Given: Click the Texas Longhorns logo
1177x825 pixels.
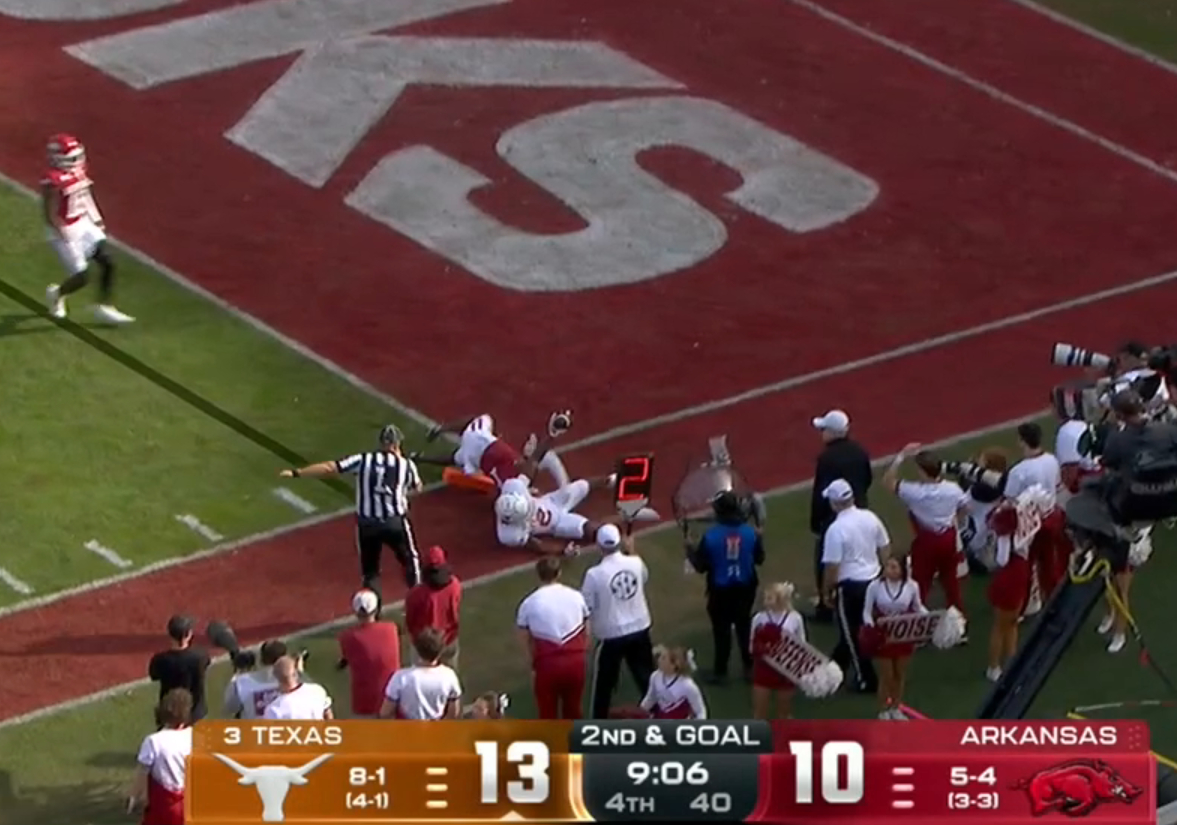Looking at the screenshot, I should click(x=272, y=784).
